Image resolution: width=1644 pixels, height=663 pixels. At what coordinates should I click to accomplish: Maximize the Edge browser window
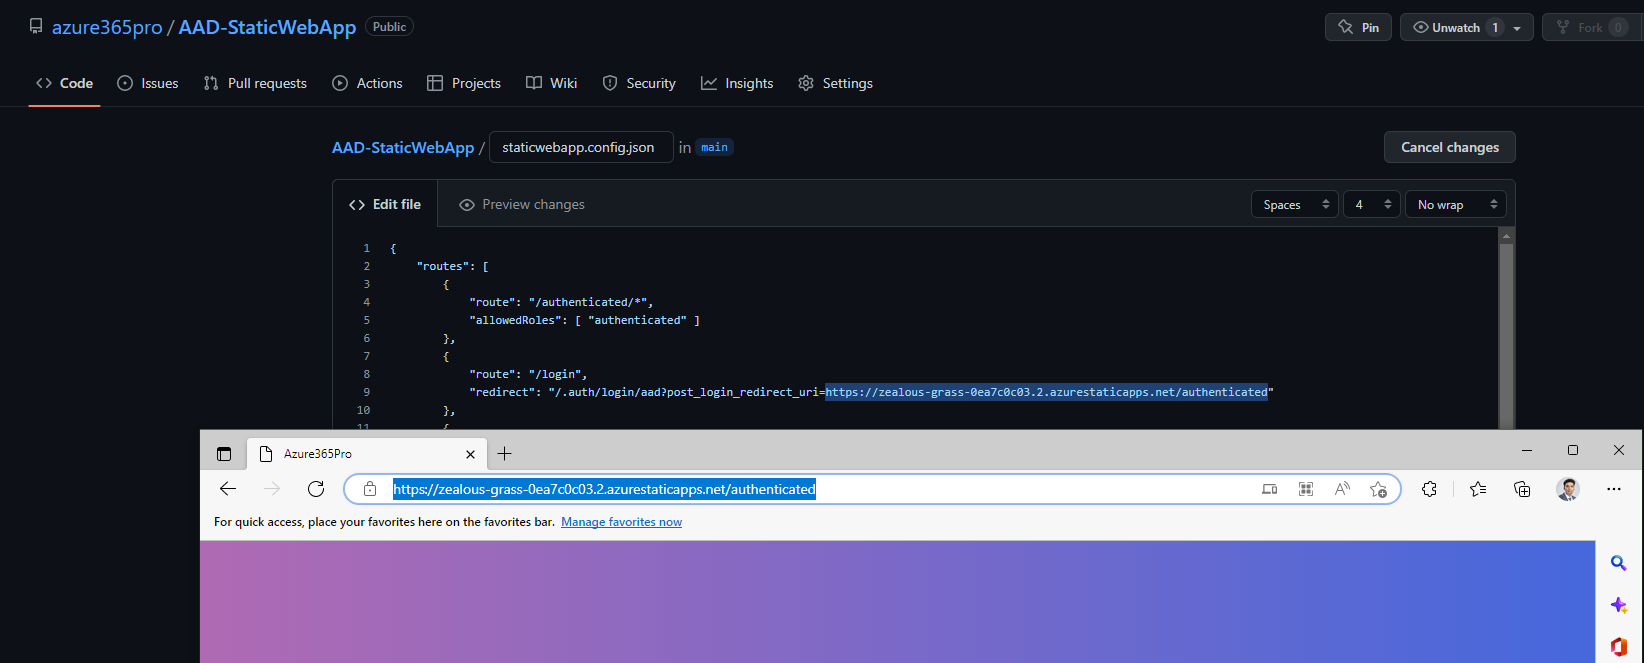(x=1573, y=451)
